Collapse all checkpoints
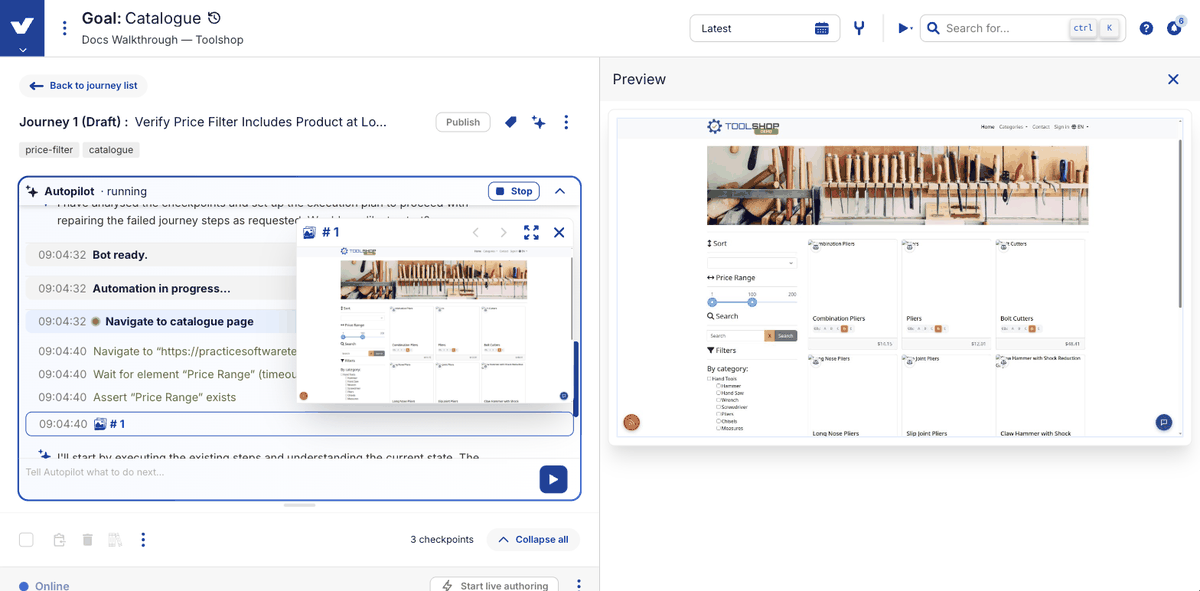Screen dimensions: 1200x591 tap(532, 540)
